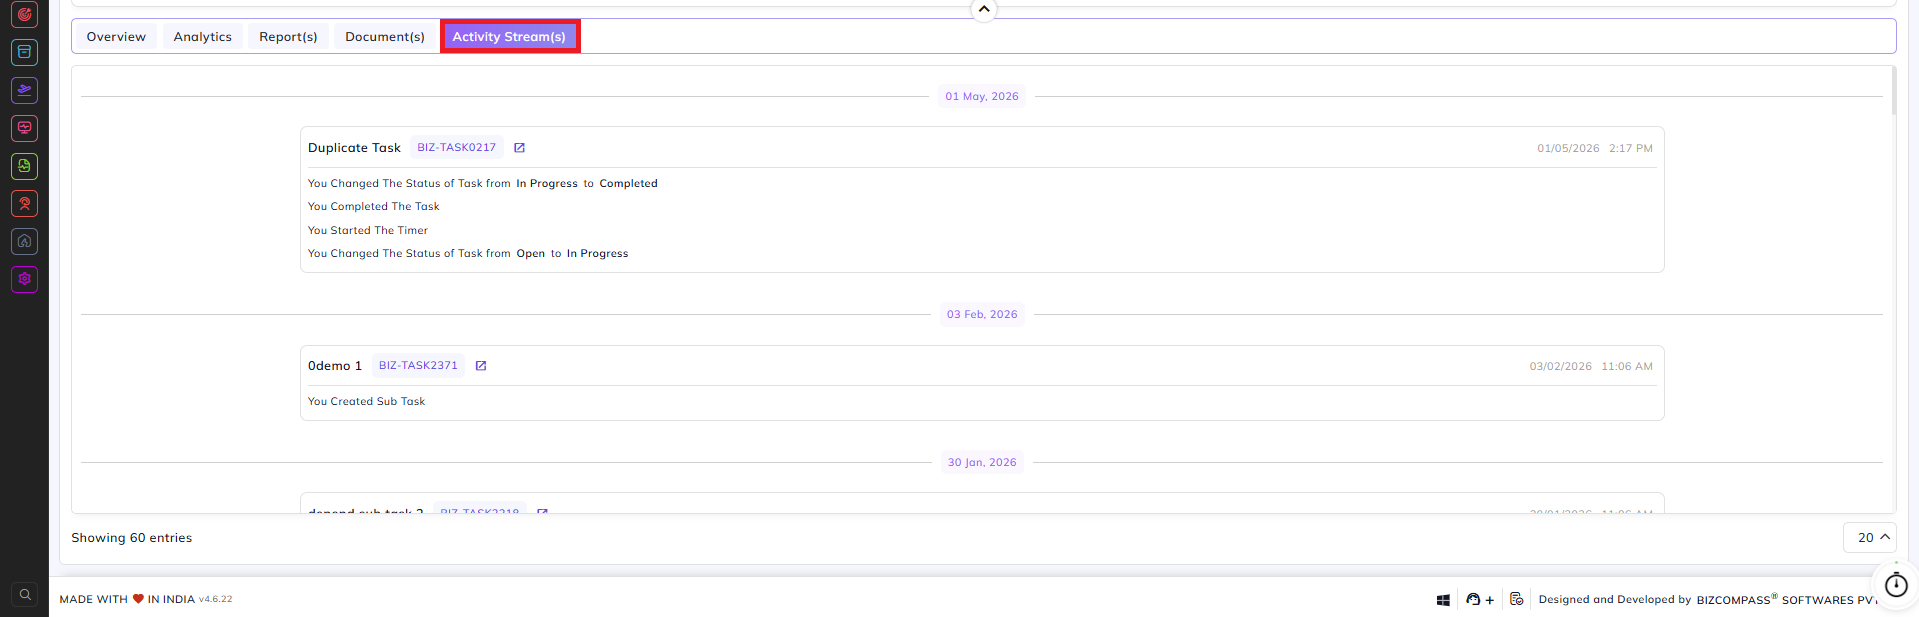Open the floating stopwatch timer button
Screen dimensions: 1919x617
point(1896,585)
